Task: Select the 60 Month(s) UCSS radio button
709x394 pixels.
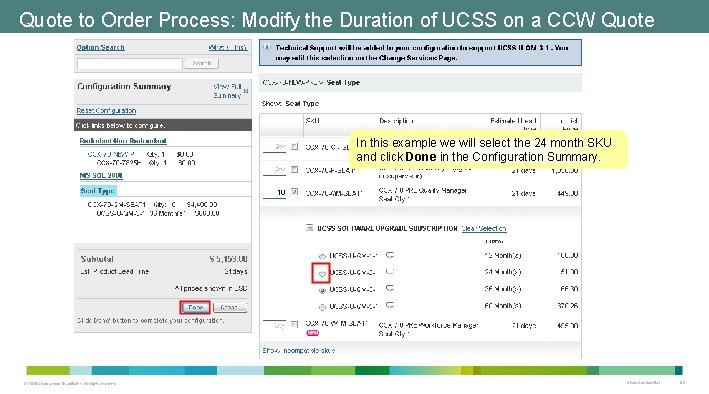Action: [x=322, y=307]
